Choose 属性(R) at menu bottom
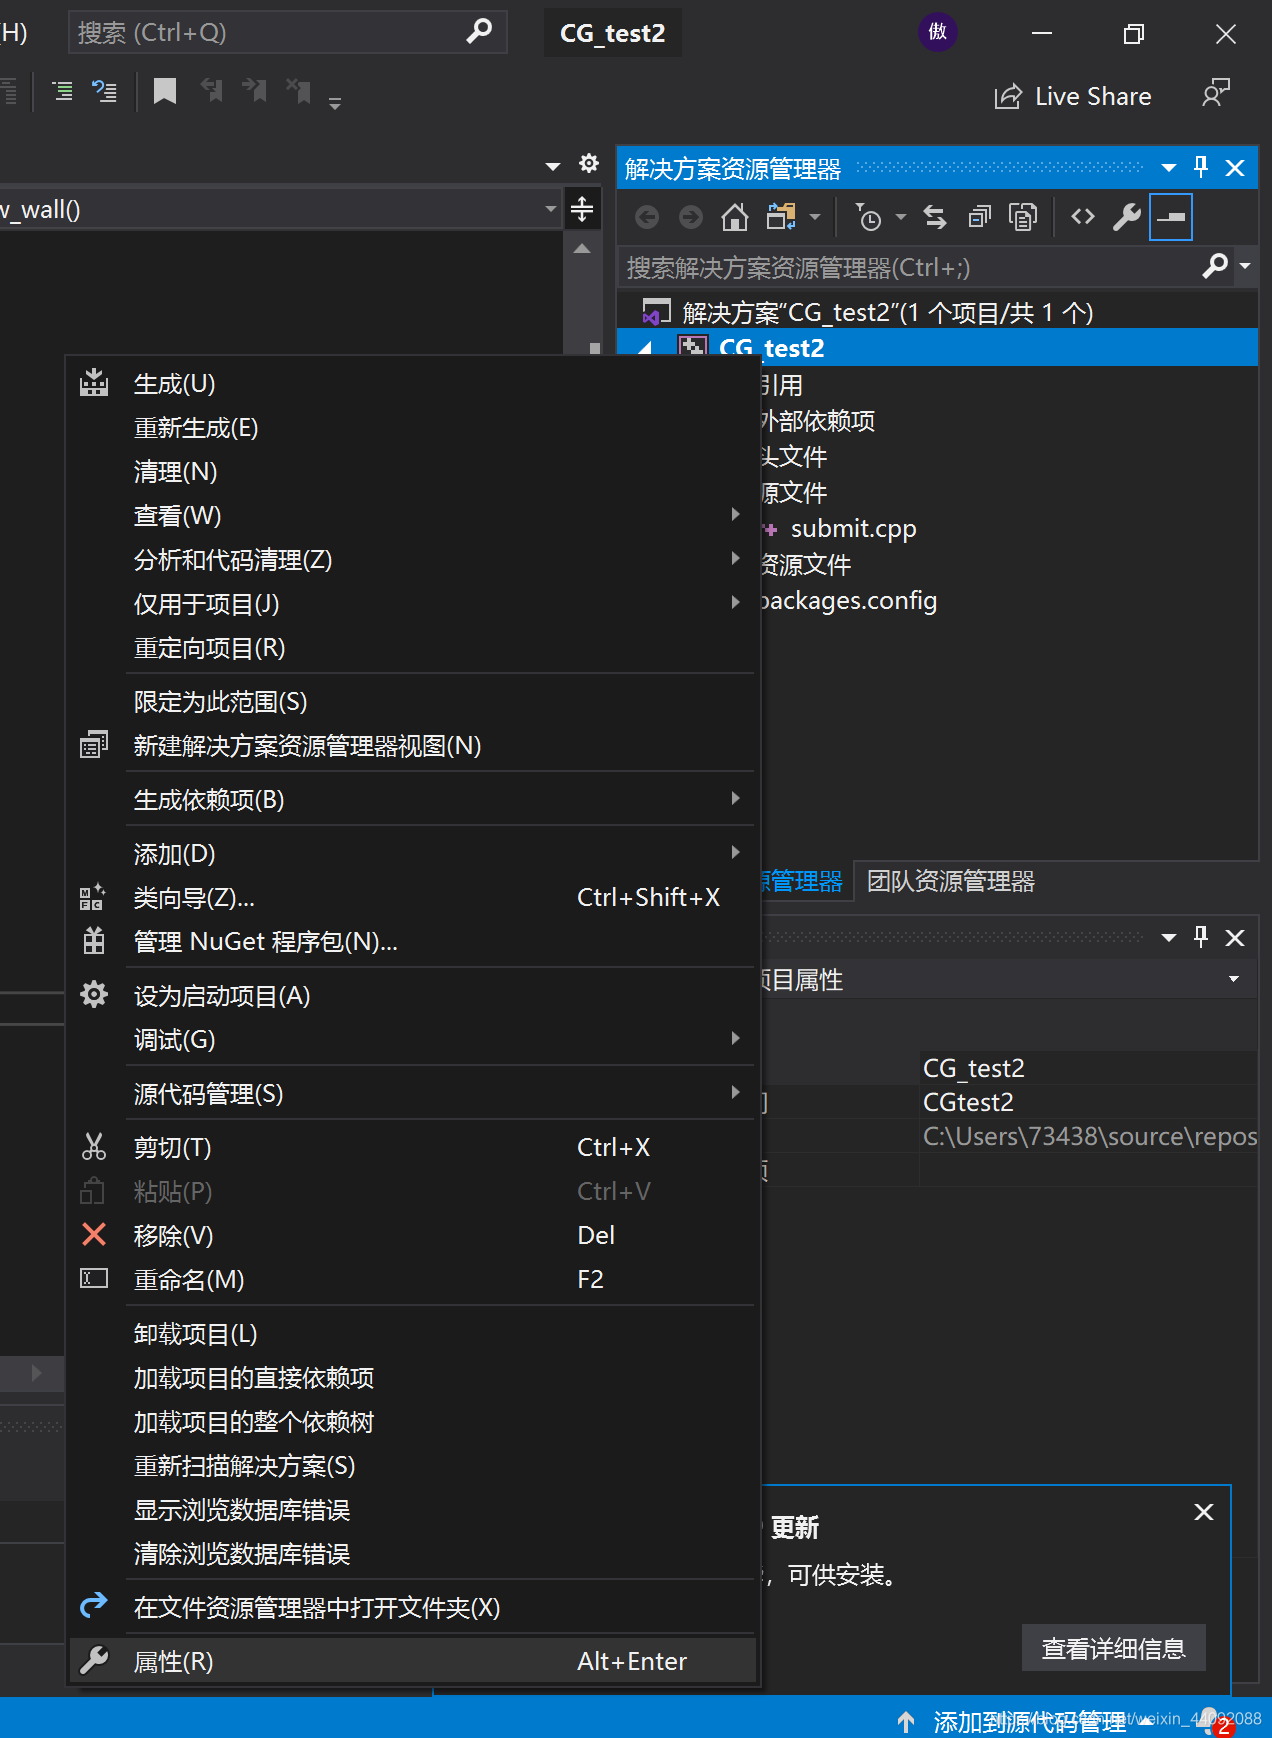This screenshot has height=1738, width=1272. [x=411, y=1661]
